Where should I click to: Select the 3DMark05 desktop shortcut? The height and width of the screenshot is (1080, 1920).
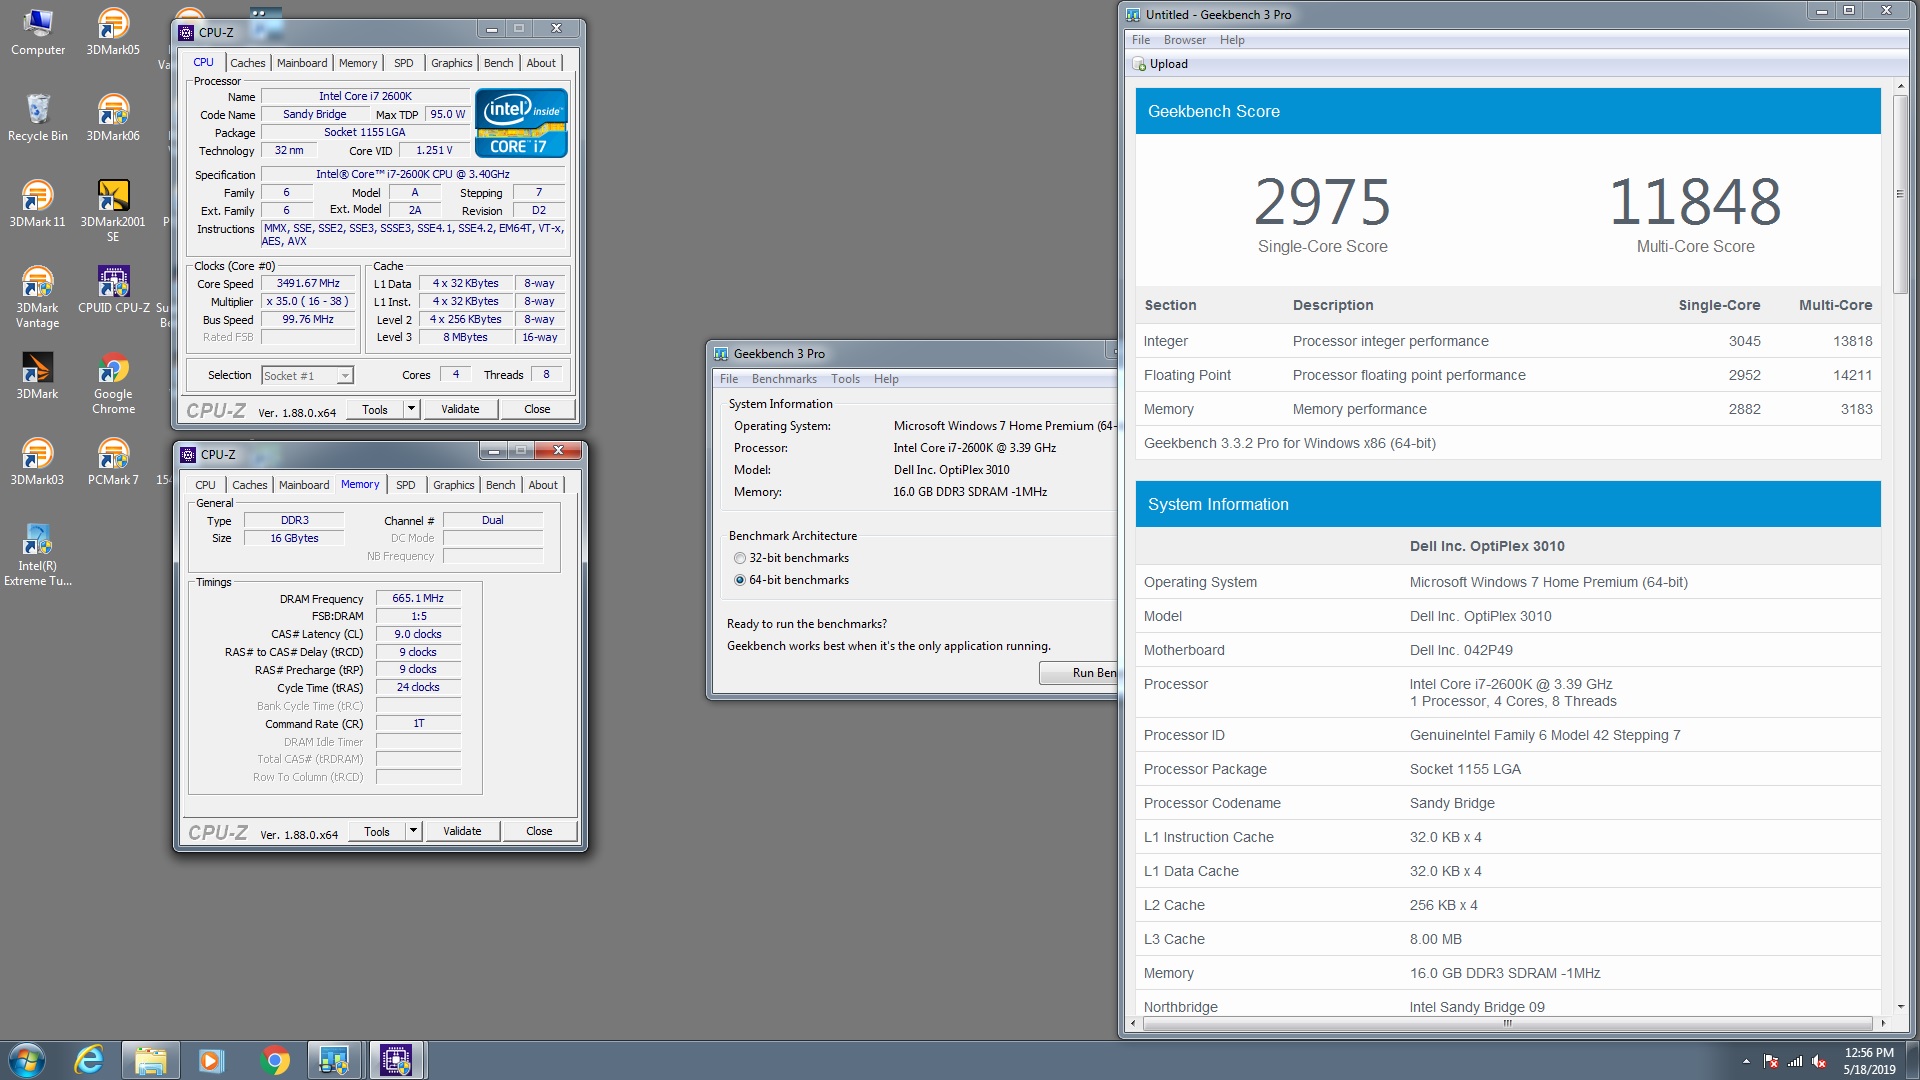point(113,32)
